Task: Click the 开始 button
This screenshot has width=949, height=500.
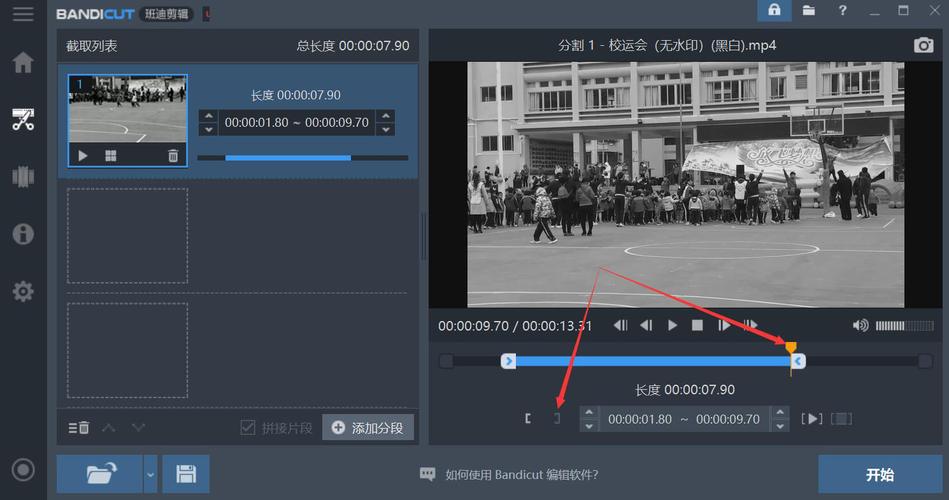Action: tap(880, 475)
